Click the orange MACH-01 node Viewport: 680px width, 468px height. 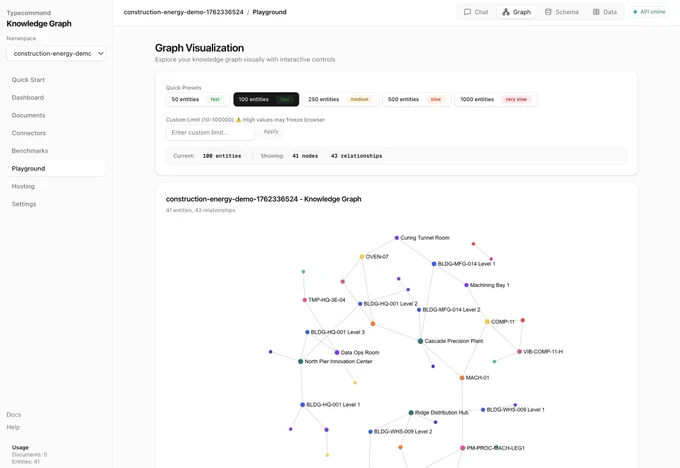pos(462,378)
